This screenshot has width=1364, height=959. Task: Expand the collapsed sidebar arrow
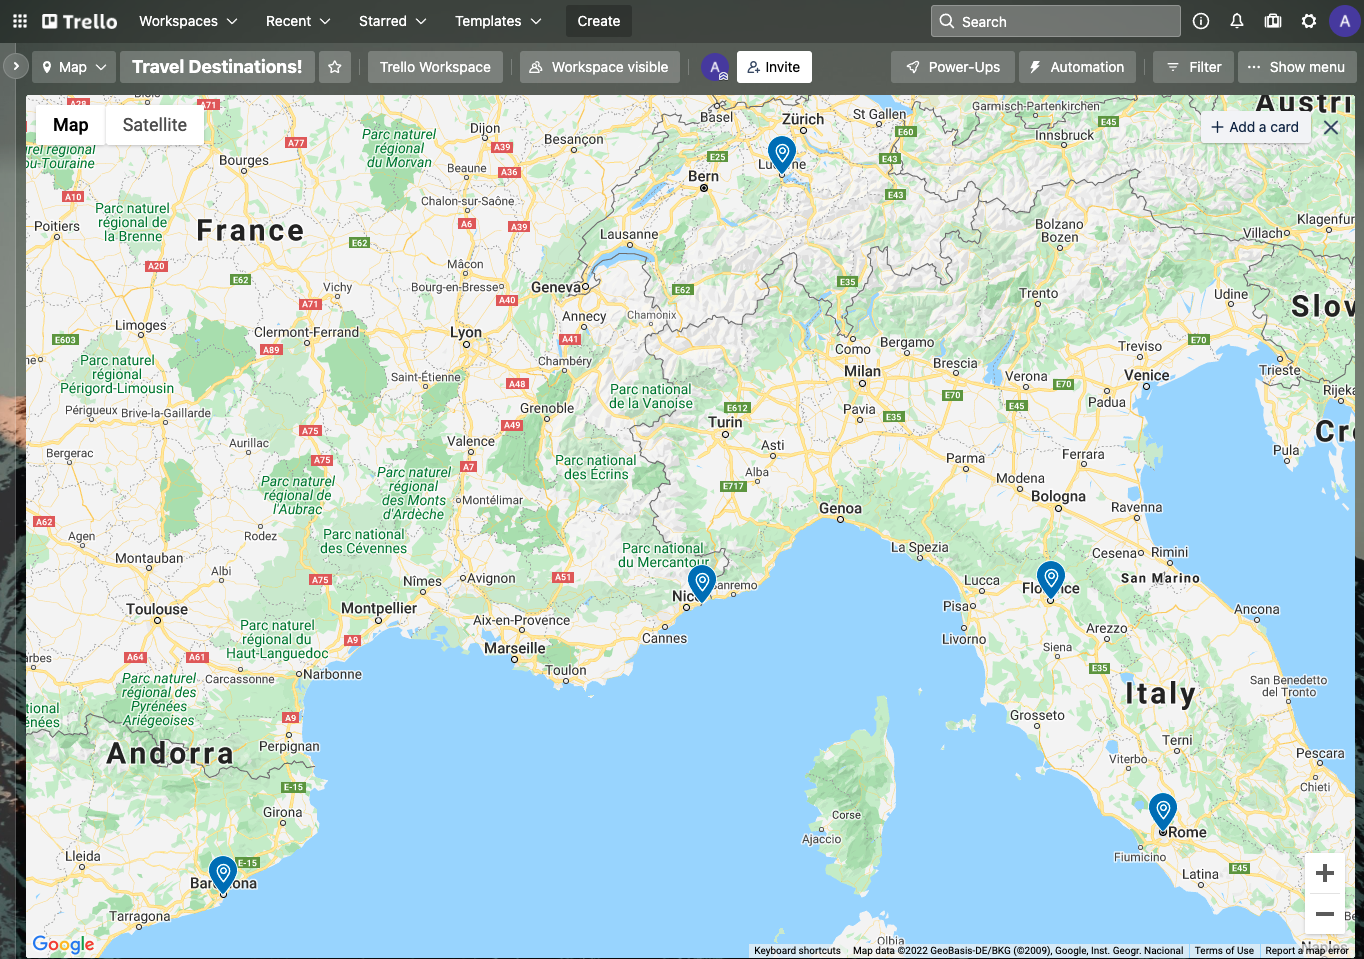(16, 66)
